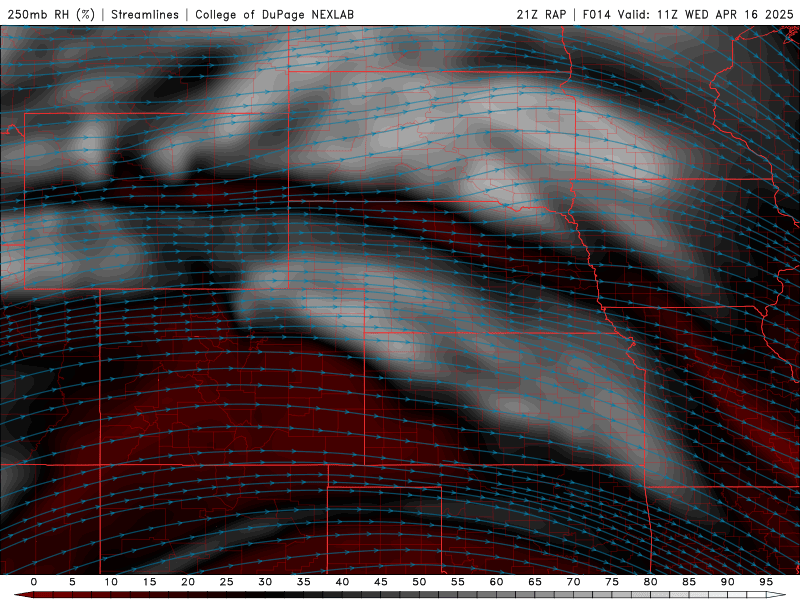Click the '85' value on the color scale
The height and width of the screenshot is (600, 800).
pyautogui.click(x=689, y=582)
